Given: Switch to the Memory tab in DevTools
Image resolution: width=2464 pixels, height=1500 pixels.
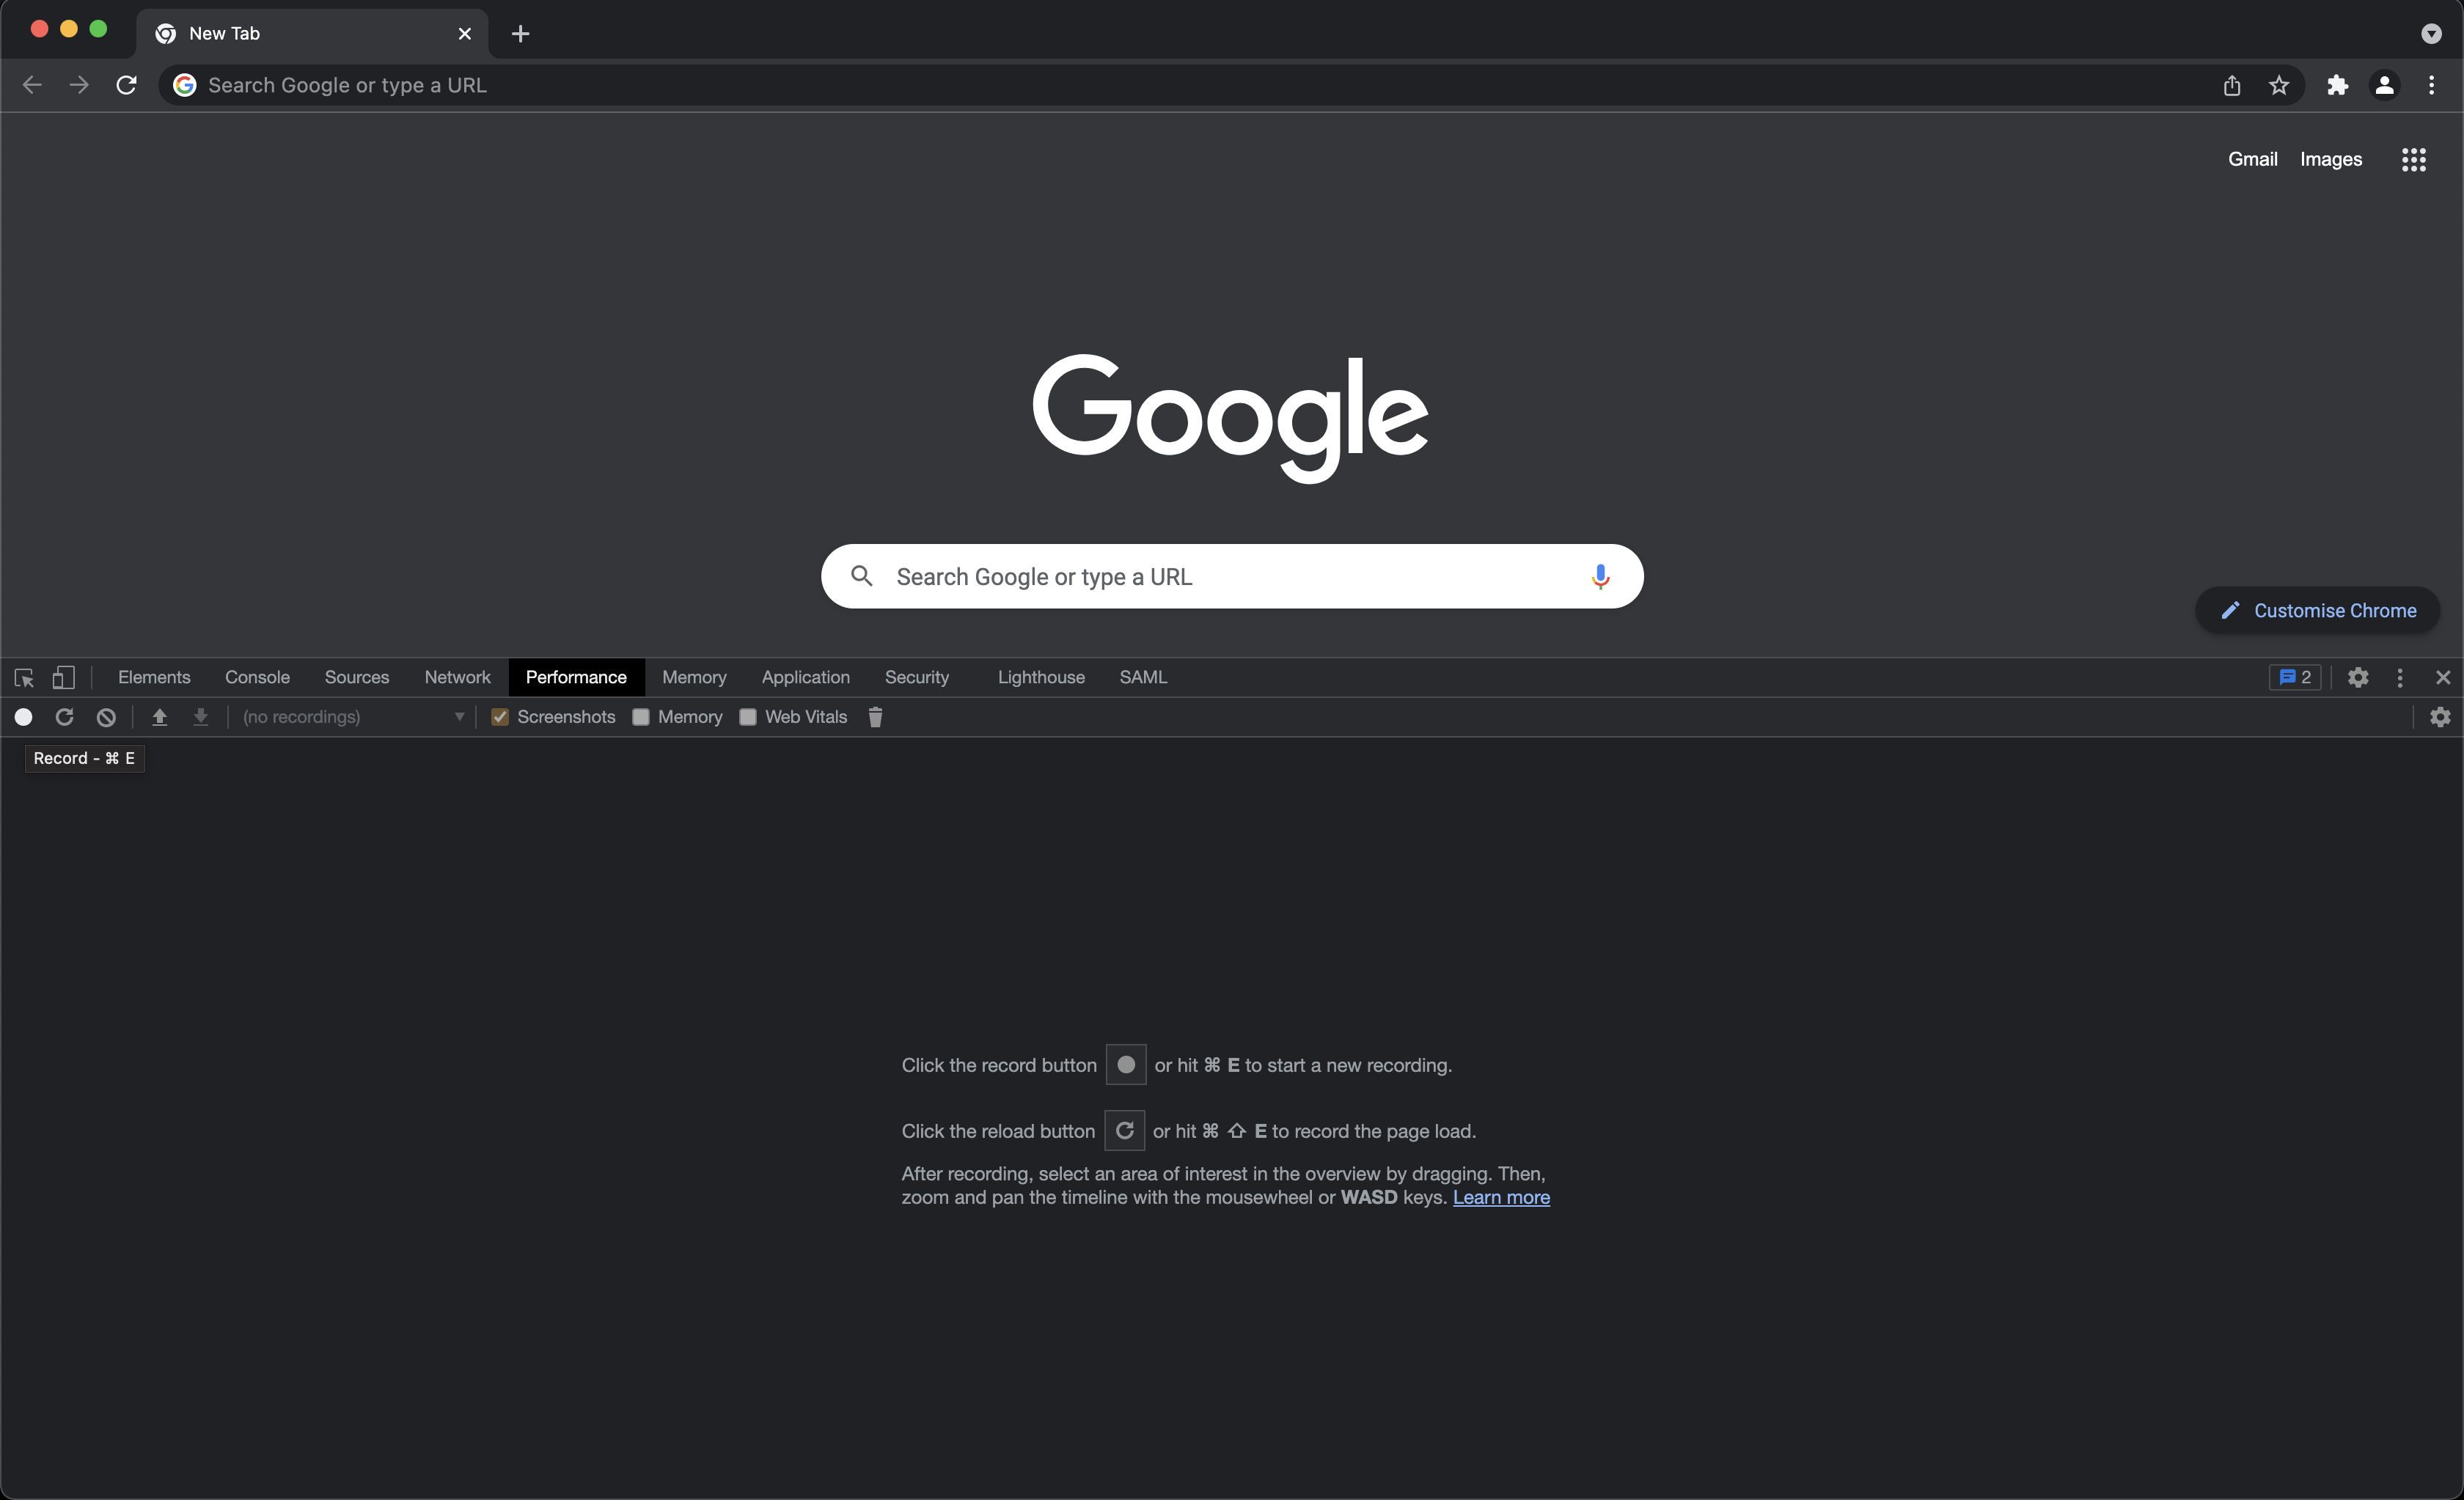Looking at the screenshot, I should point(694,677).
